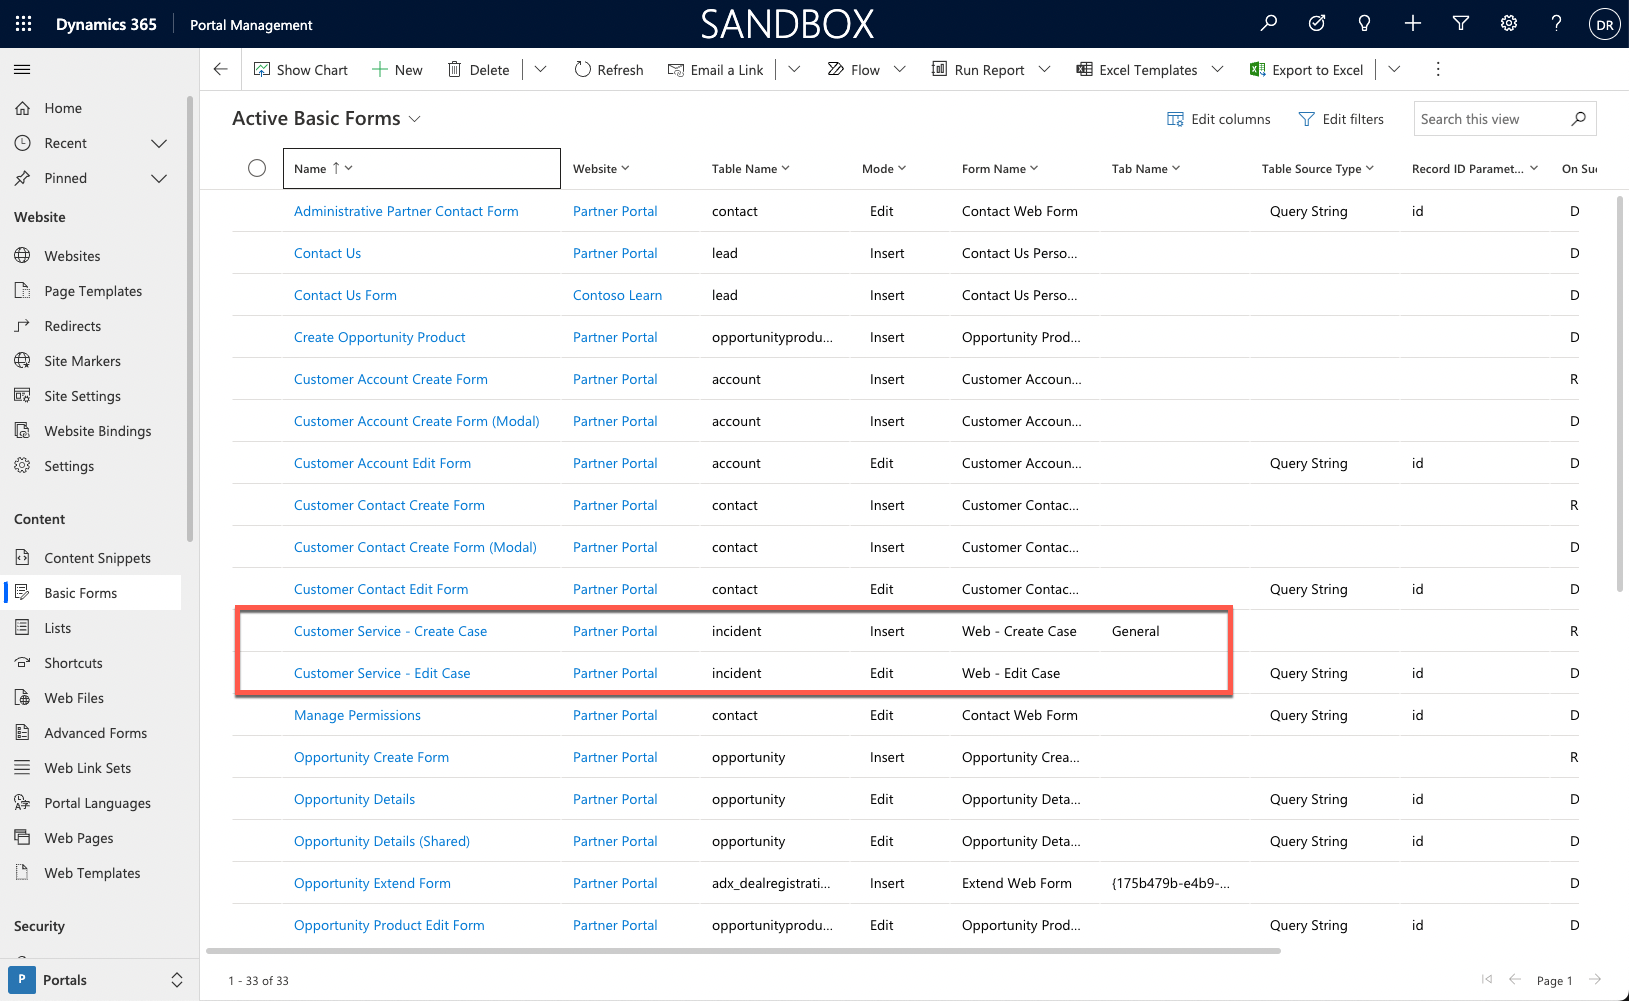Refresh the Active Basic Forms view
Image resolution: width=1629 pixels, height=1001 pixels.
(x=608, y=69)
